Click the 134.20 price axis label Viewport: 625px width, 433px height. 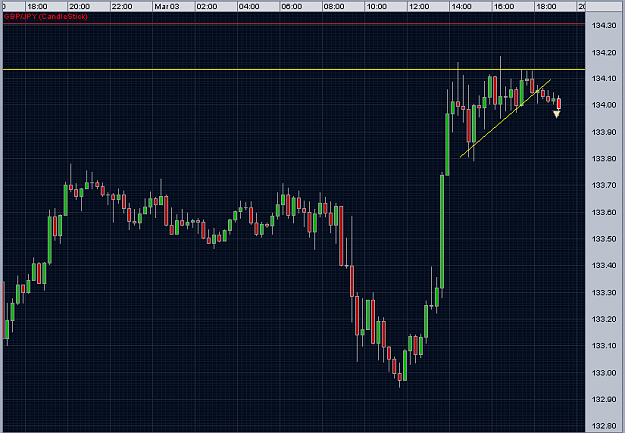click(604, 53)
